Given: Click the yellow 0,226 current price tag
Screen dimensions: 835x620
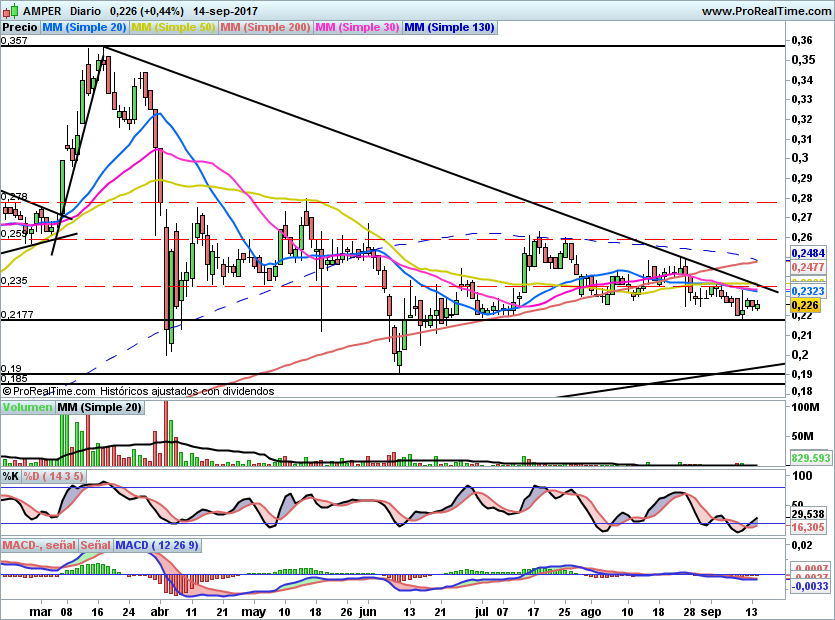Looking at the screenshot, I should click(x=805, y=305).
